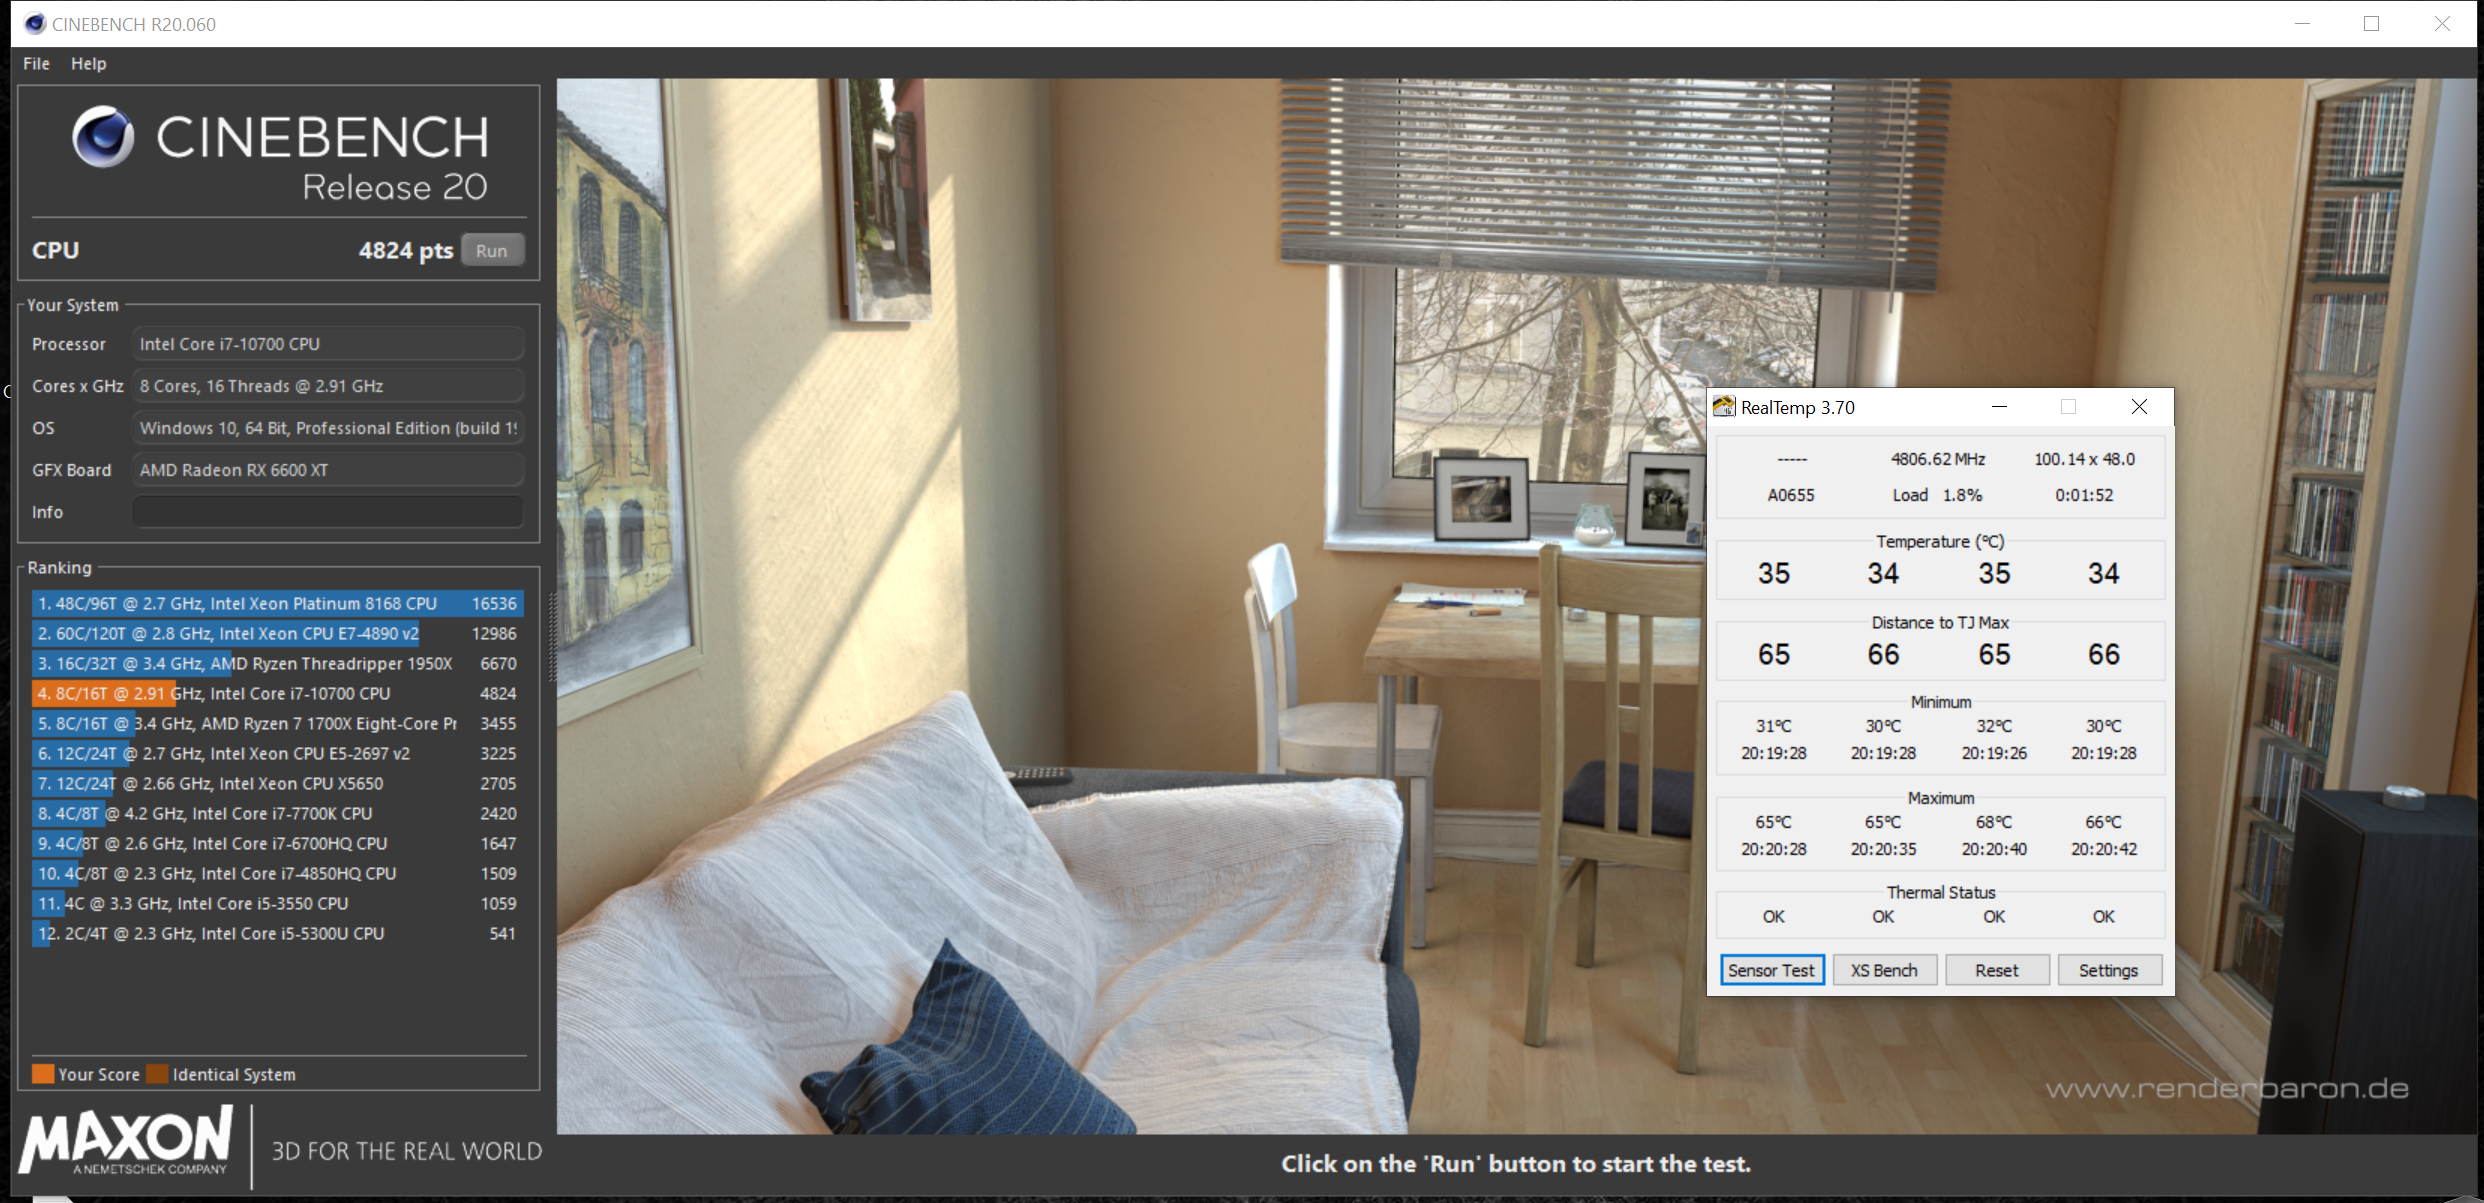The image size is (2484, 1203).
Task: Open the File menu
Action: click(36, 63)
